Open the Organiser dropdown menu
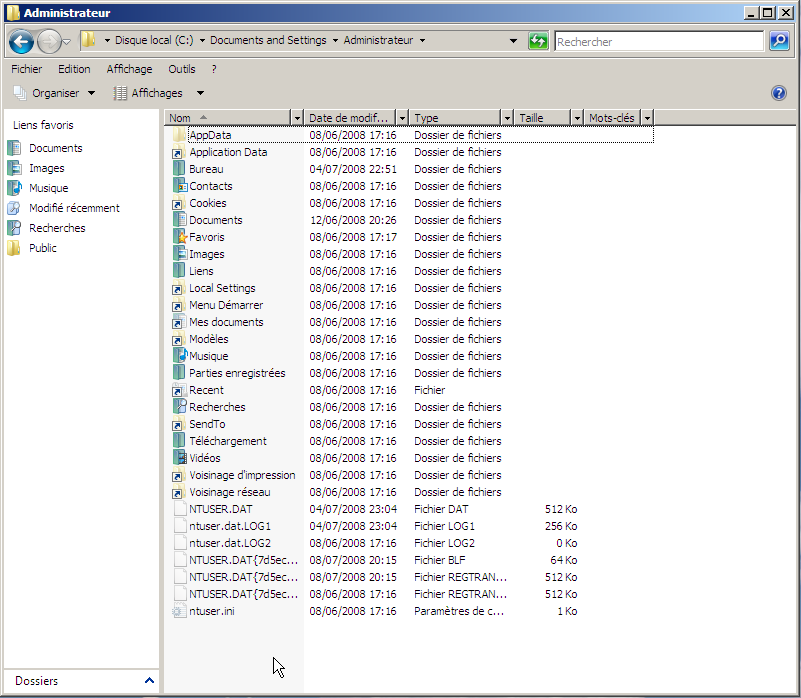This screenshot has height=698, width=801. [54, 93]
